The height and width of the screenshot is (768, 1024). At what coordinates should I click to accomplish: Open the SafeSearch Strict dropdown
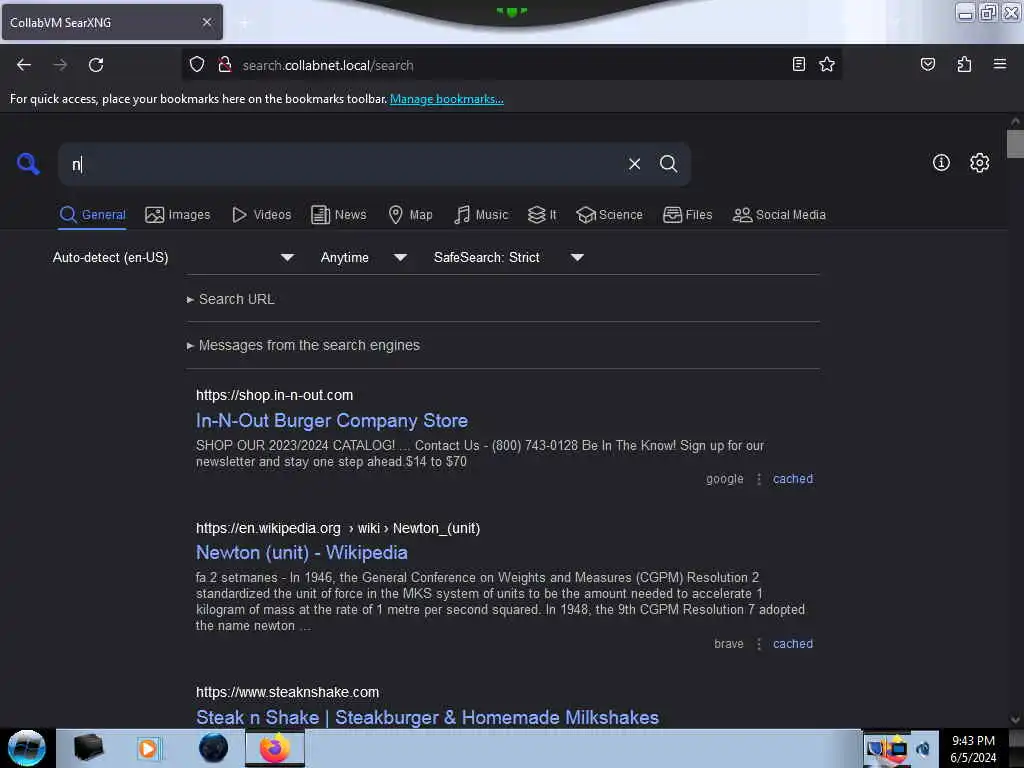(x=509, y=257)
